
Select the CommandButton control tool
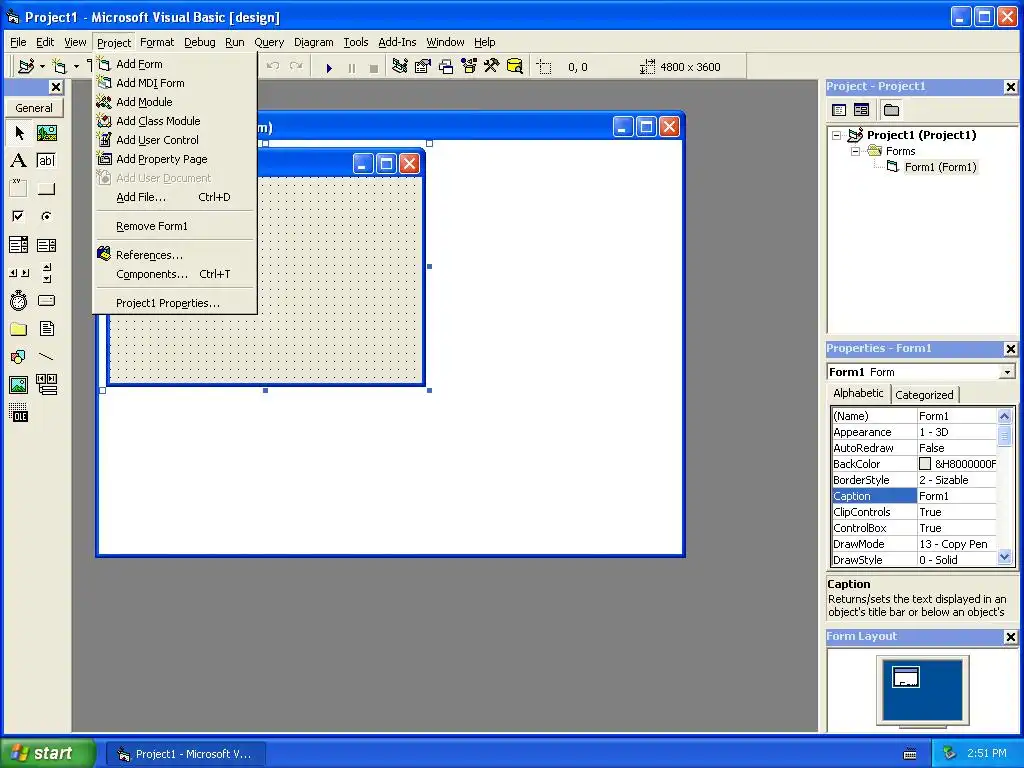(46, 189)
